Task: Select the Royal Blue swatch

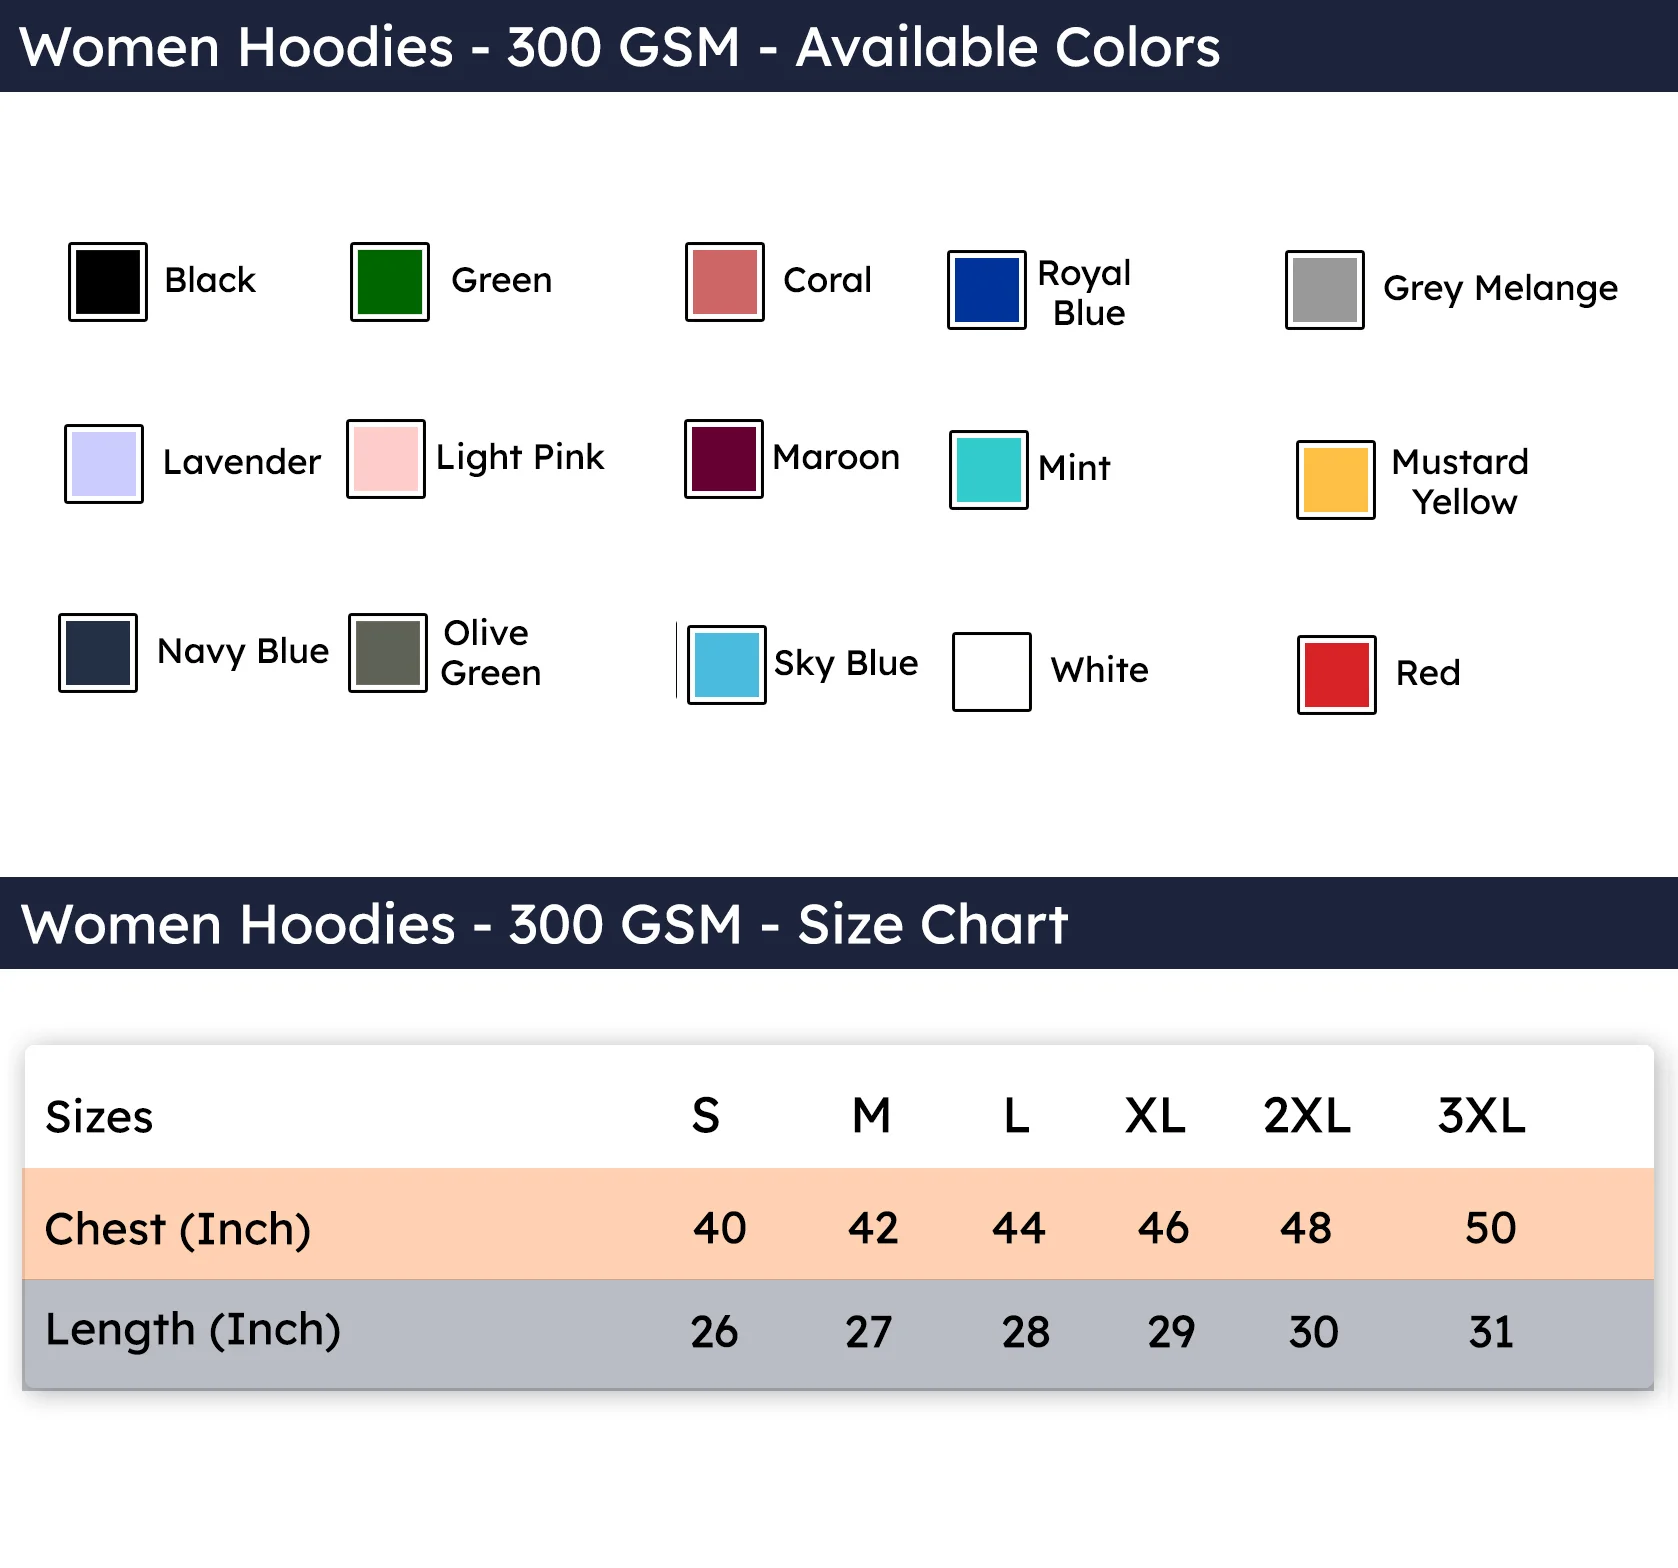Action: [x=987, y=290]
